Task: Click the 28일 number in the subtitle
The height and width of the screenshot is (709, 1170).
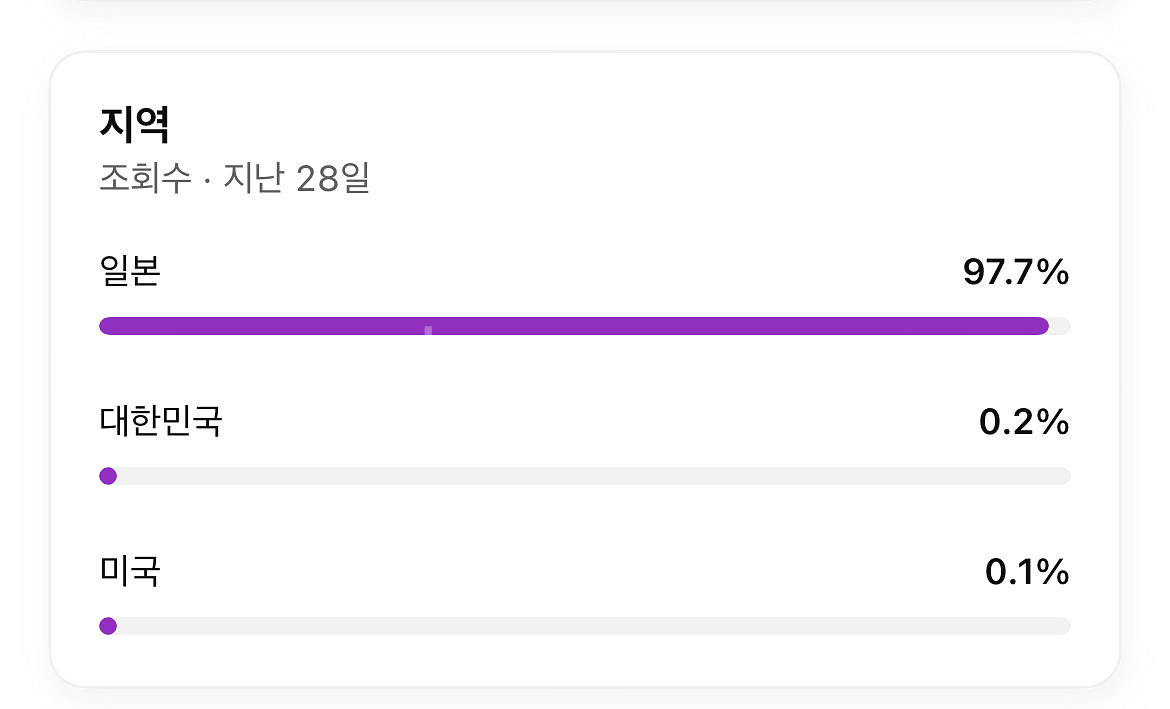Action: pyautogui.click(x=333, y=180)
